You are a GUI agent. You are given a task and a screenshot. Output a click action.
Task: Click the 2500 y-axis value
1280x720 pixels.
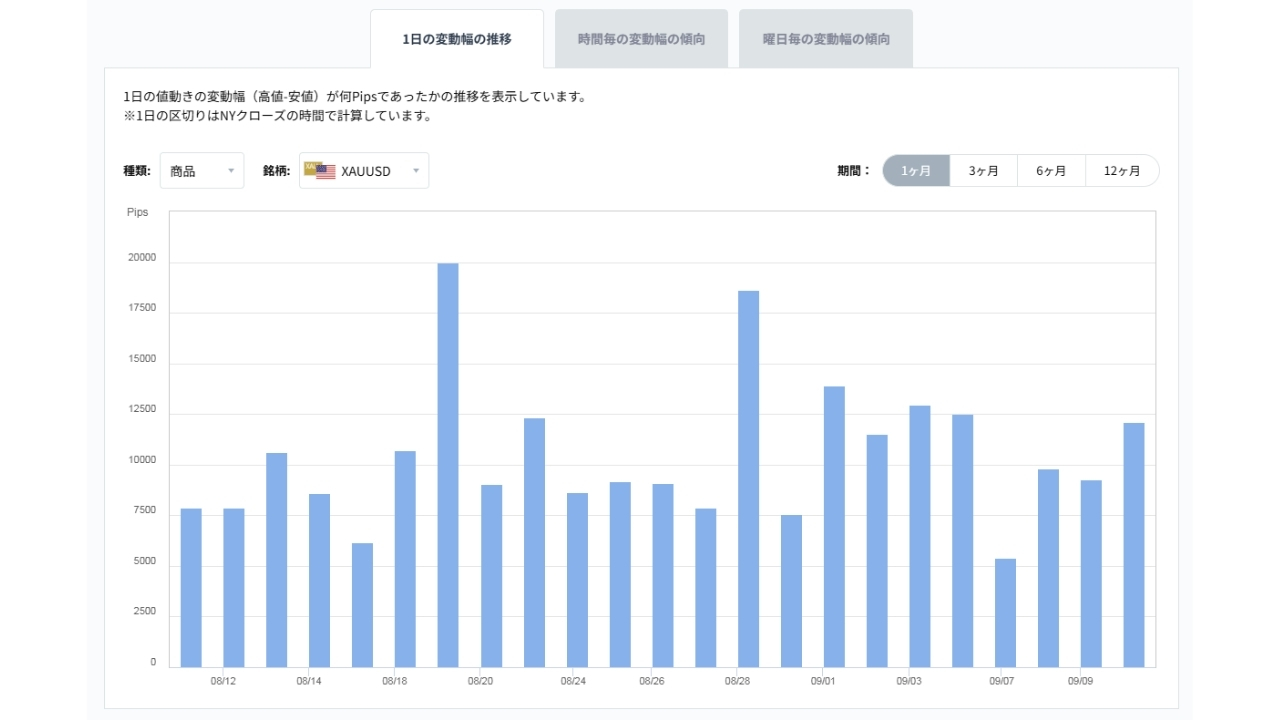point(145,612)
